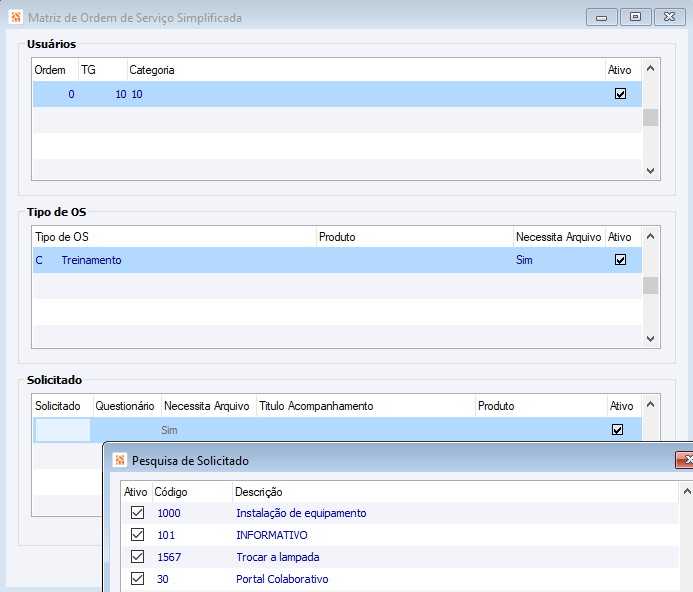Toggle Ativo checkbox for Portal Colaborativo
Image resolution: width=693 pixels, height=592 pixels.
tap(137, 578)
